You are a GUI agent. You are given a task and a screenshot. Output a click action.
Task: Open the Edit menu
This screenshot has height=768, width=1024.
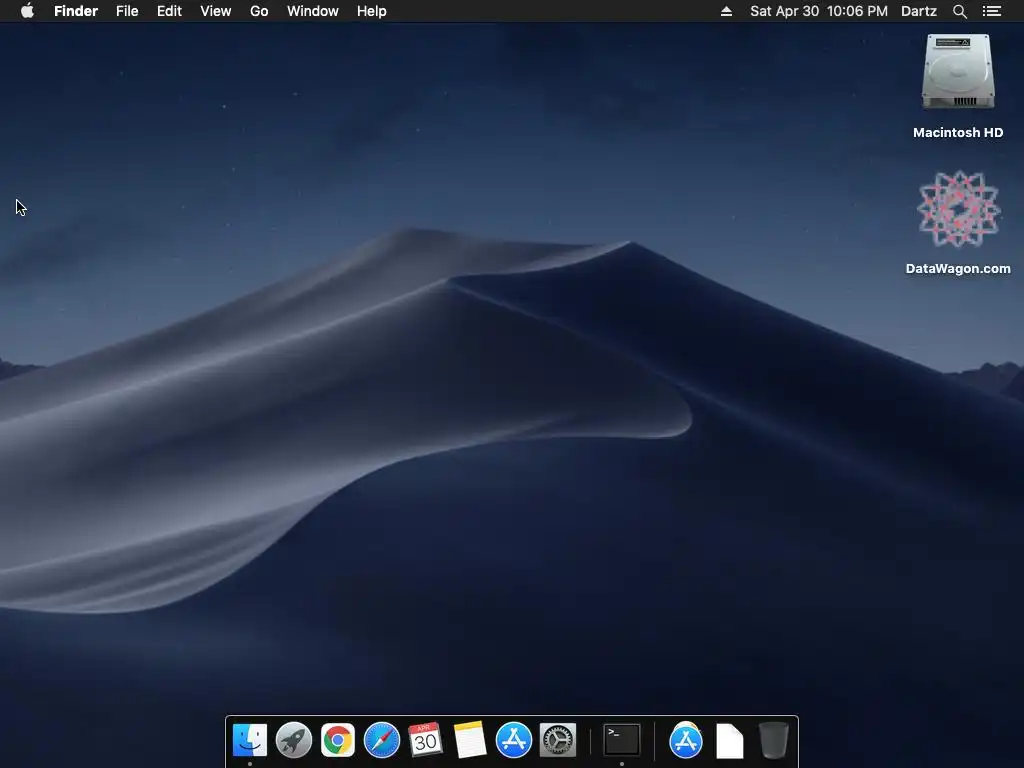[x=169, y=11]
